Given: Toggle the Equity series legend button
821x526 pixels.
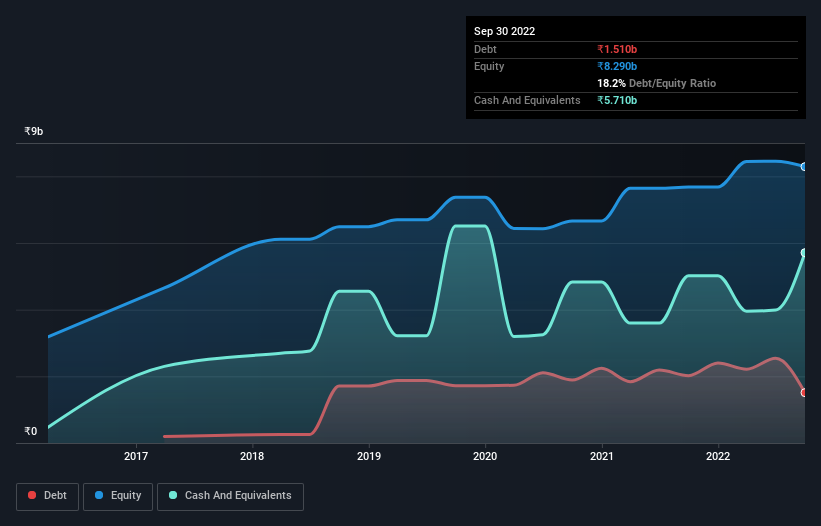Looking at the screenshot, I should click(x=118, y=496).
